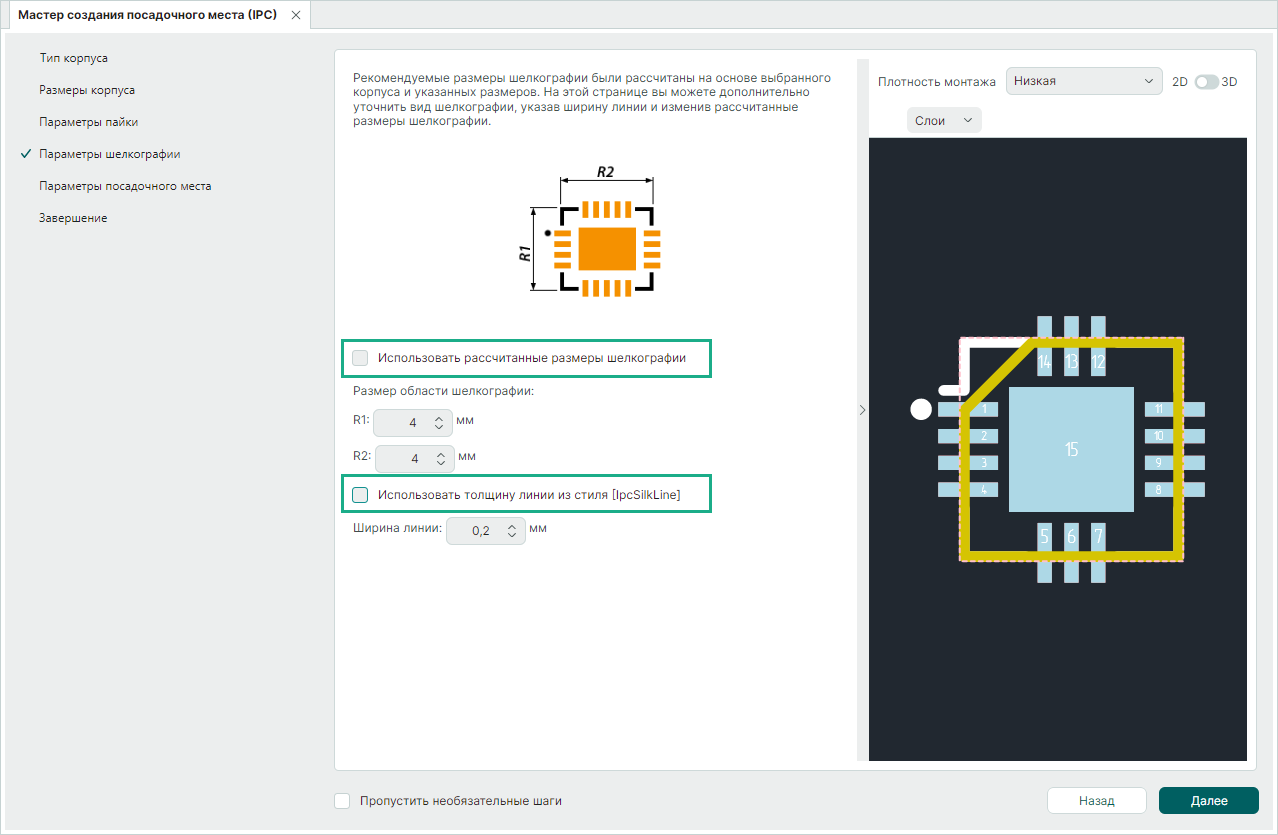Enable calculated silkscreen dimensions checkbox

pyautogui.click(x=361, y=358)
